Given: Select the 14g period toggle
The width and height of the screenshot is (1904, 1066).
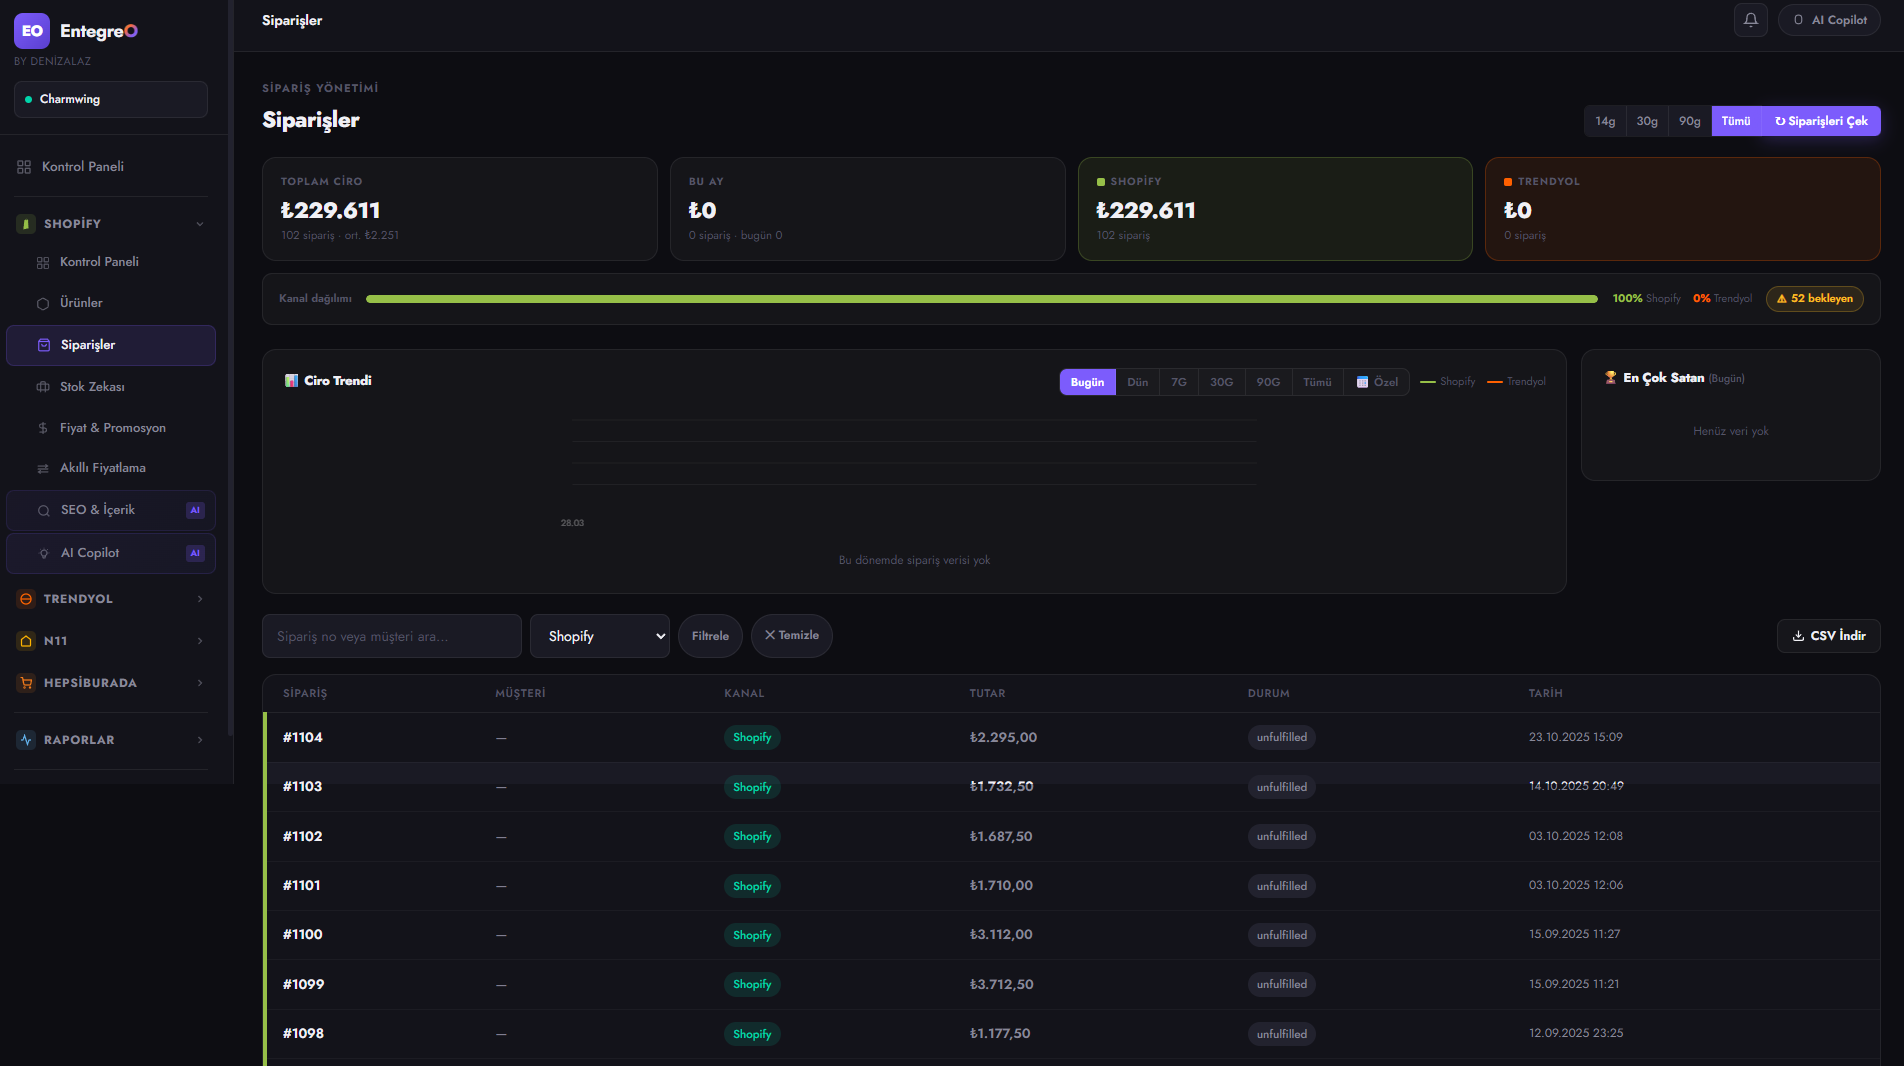Looking at the screenshot, I should [x=1605, y=121].
